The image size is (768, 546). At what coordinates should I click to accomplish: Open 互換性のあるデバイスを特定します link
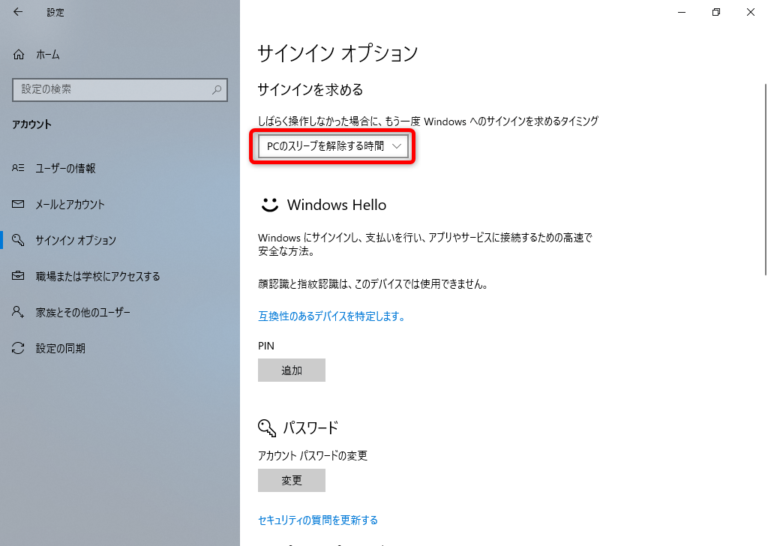pyautogui.click(x=331, y=316)
